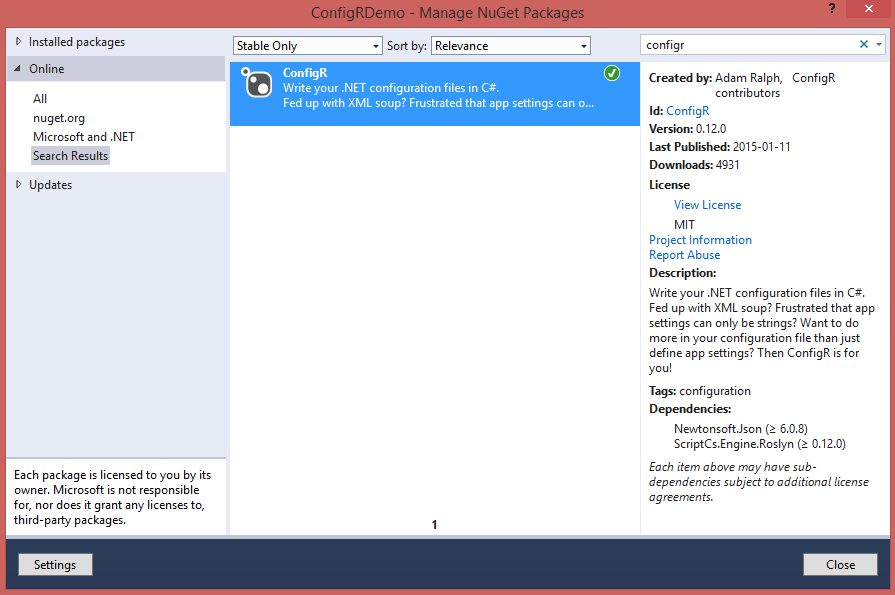895x595 pixels.
Task: Expand the Installed packages section
Action: tap(18, 42)
